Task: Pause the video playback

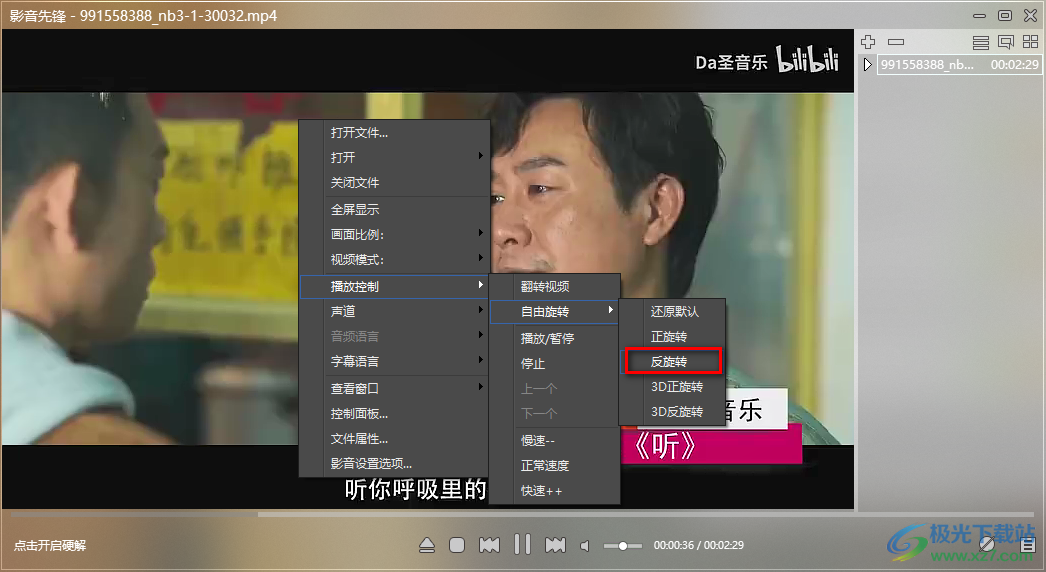Action: pos(522,544)
